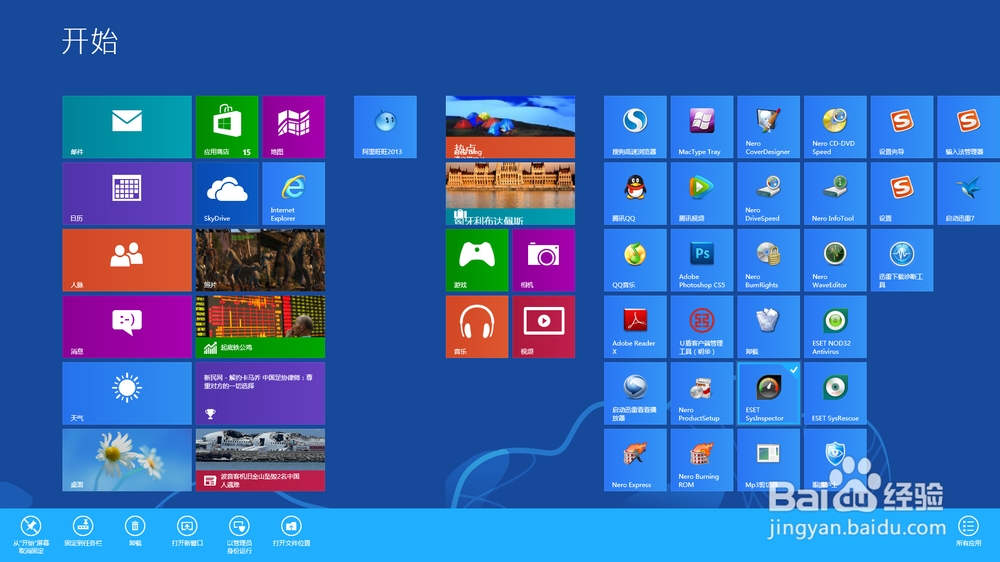Open the Calendar (日历) tile
The height and width of the screenshot is (562, 1000).
click(127, 193)
